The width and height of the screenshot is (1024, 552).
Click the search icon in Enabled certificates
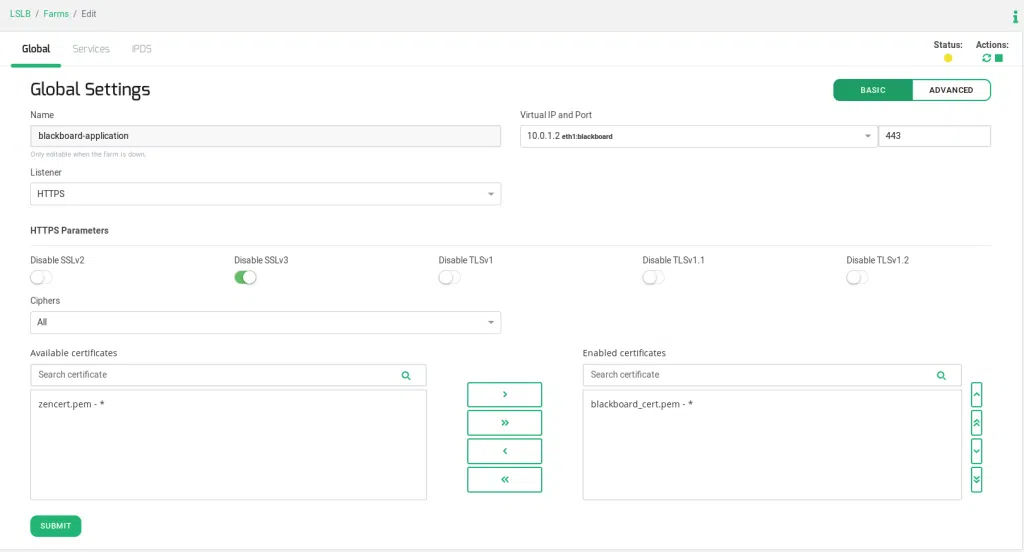[x=941, y=375]
